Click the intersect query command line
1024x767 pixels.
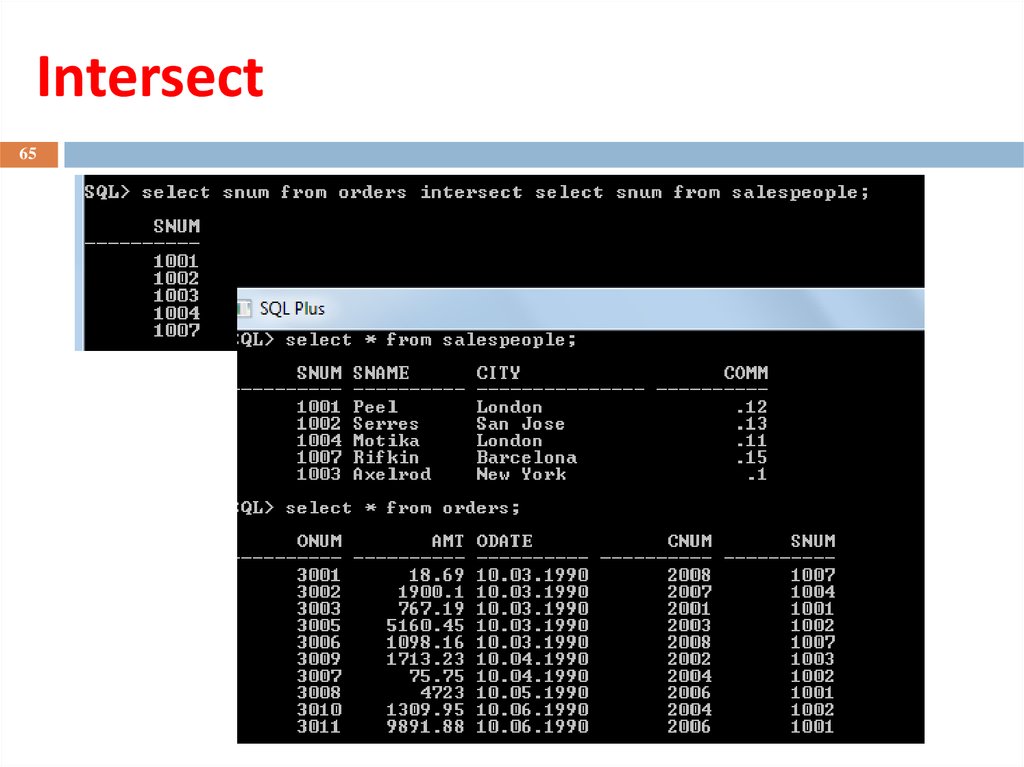point(477,192)
